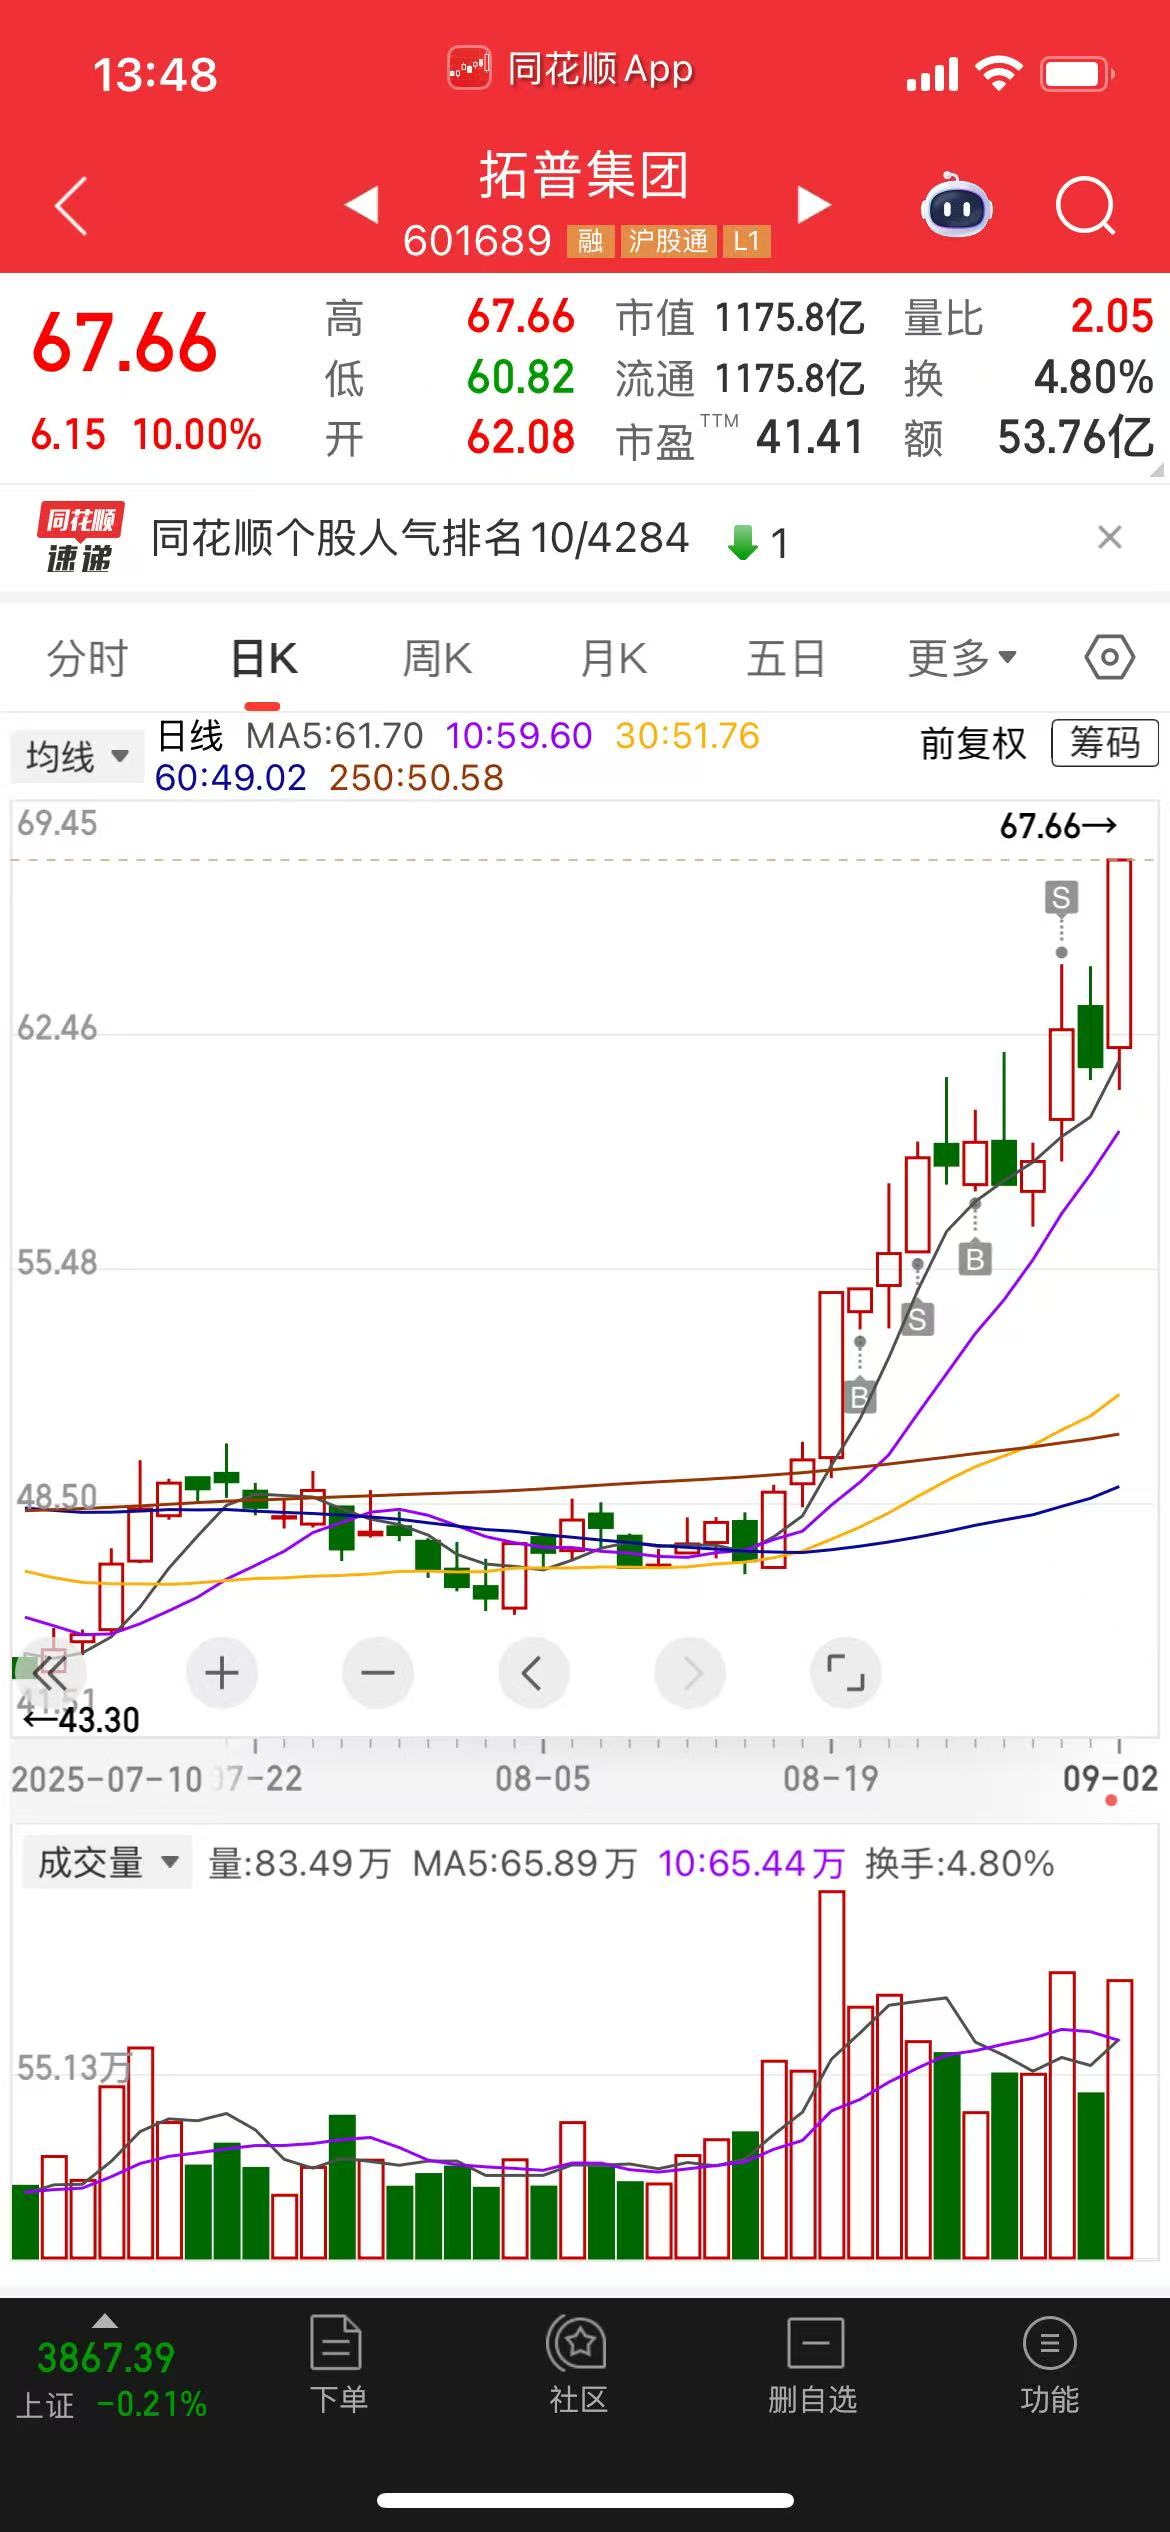
Task: Open chart settings hexagon icon
Action: pos(1109,658)
